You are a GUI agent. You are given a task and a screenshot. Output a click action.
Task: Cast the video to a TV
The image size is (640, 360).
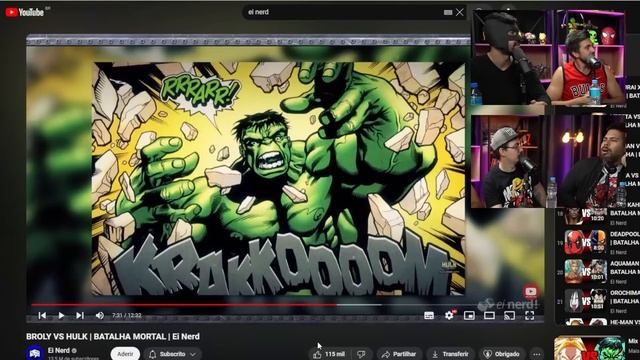(509, 315)
